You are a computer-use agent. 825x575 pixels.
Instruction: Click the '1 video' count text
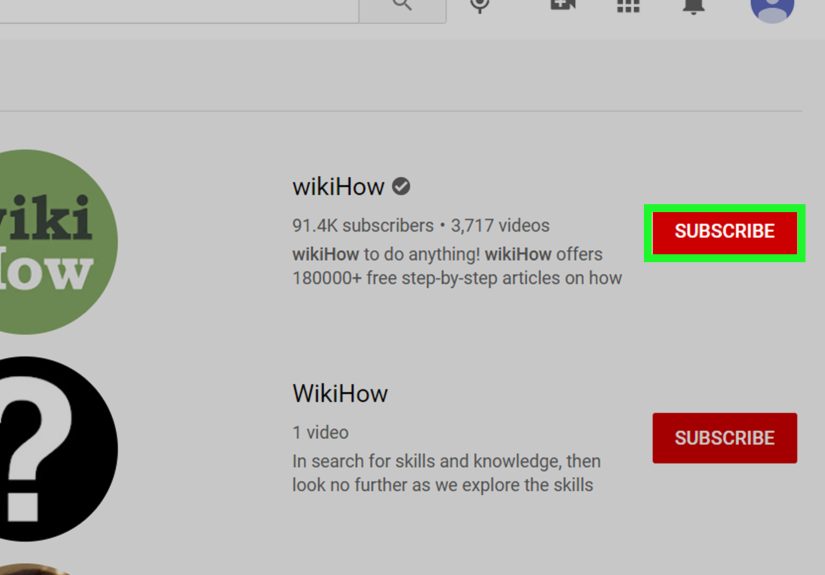[320, 432]
